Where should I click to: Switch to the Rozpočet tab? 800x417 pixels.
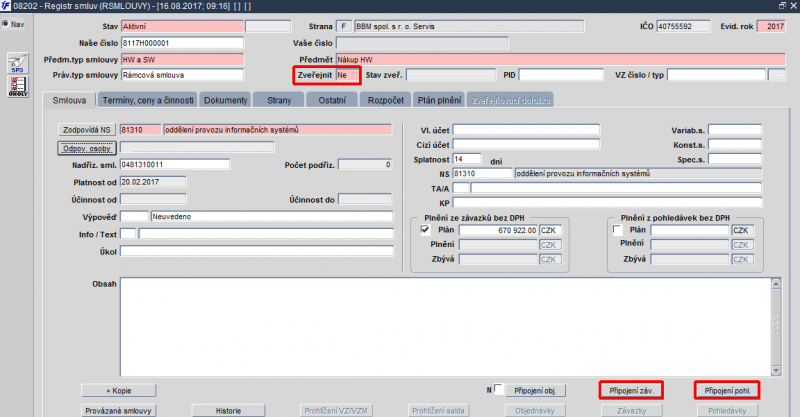386,100
